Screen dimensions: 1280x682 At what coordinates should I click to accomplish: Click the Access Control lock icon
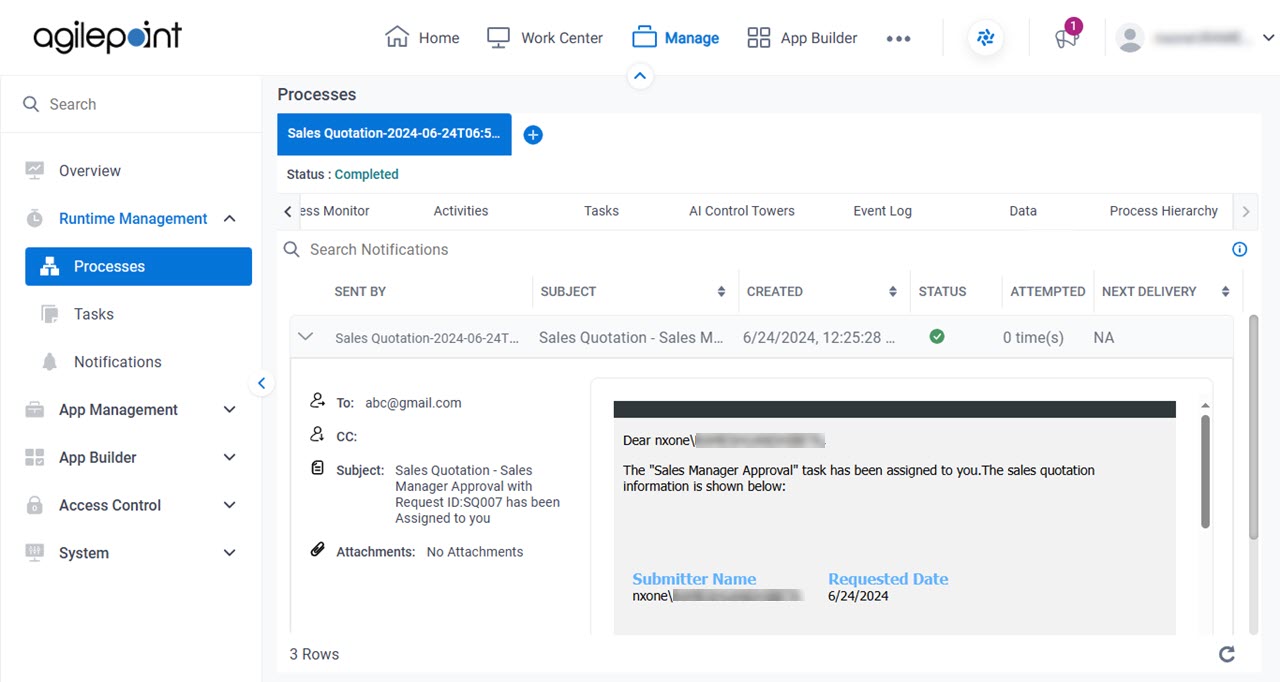[x=35, y=505]
